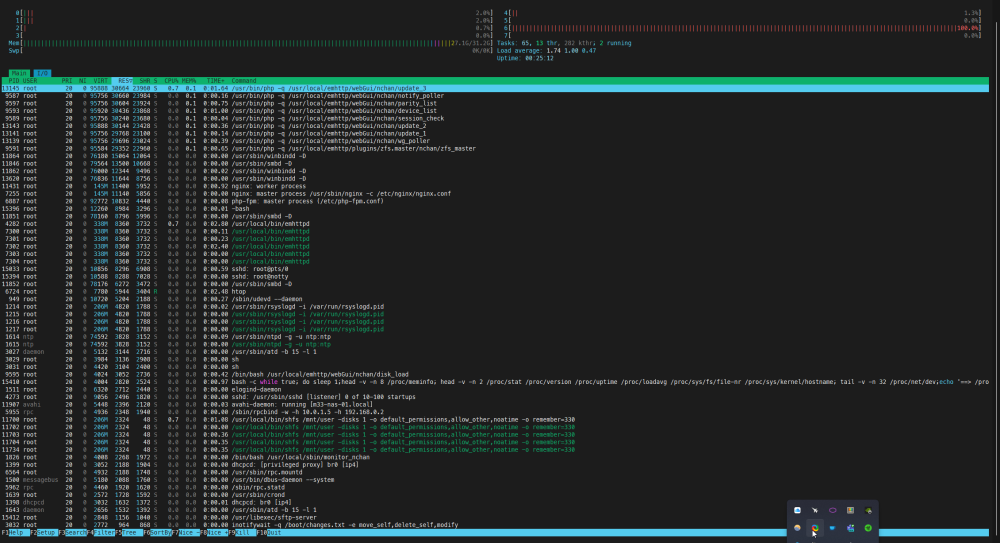Open the rainbow monitor tray icon
The image size is (1000, 543).
[x=850, y=510]
